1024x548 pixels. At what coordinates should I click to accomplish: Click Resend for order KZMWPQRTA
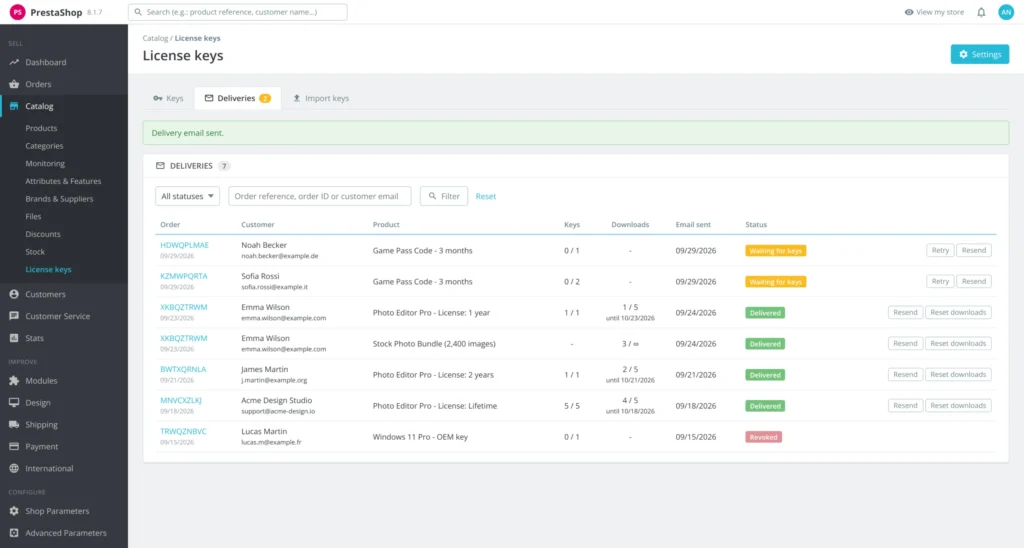tap(974, 282)
